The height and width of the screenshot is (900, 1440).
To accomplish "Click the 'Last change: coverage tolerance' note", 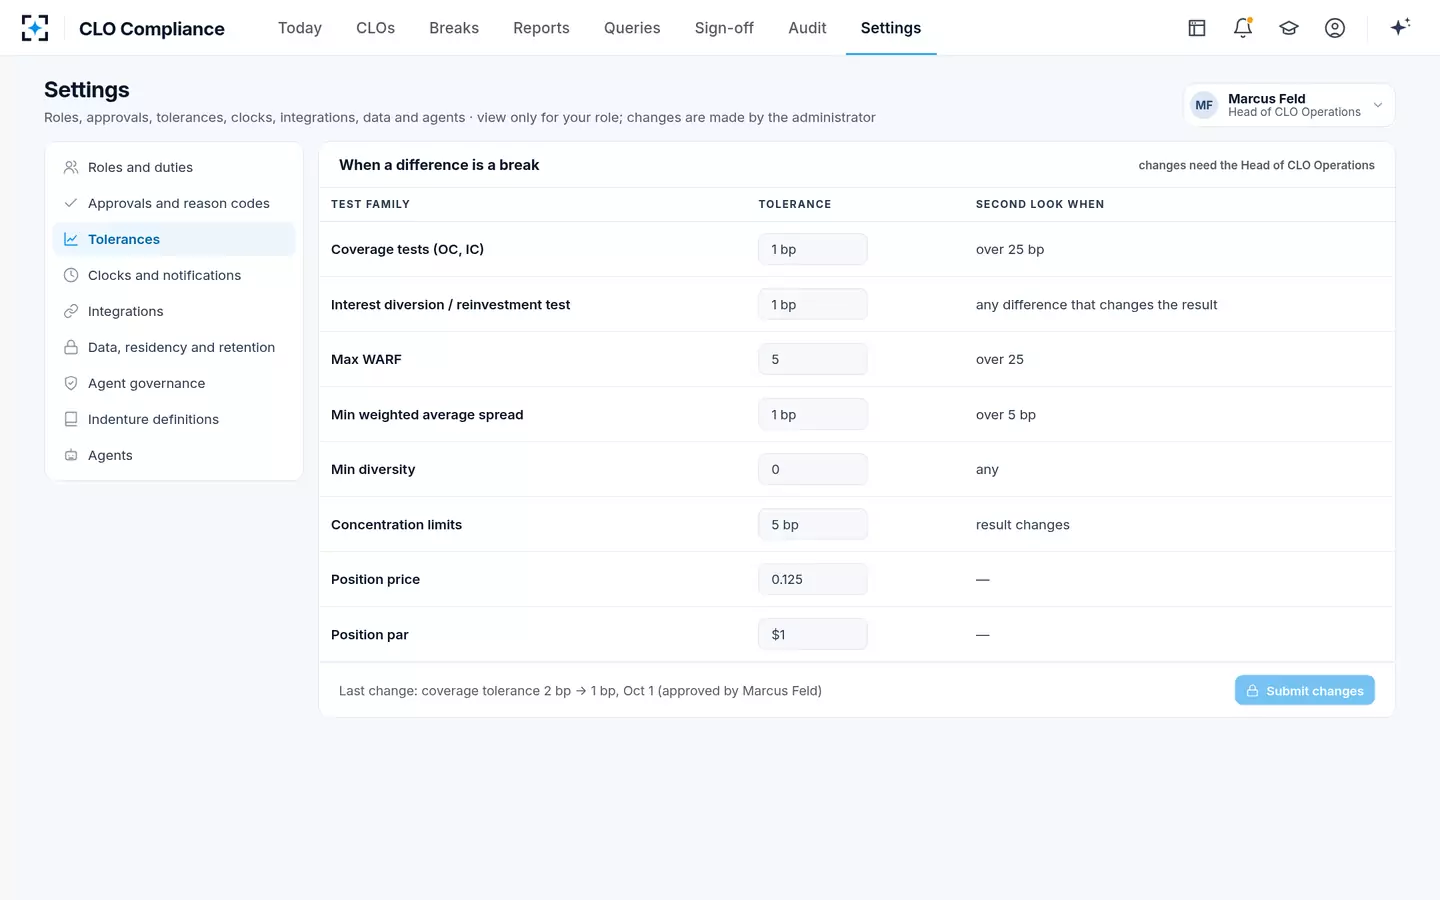I will pos(580,691).
